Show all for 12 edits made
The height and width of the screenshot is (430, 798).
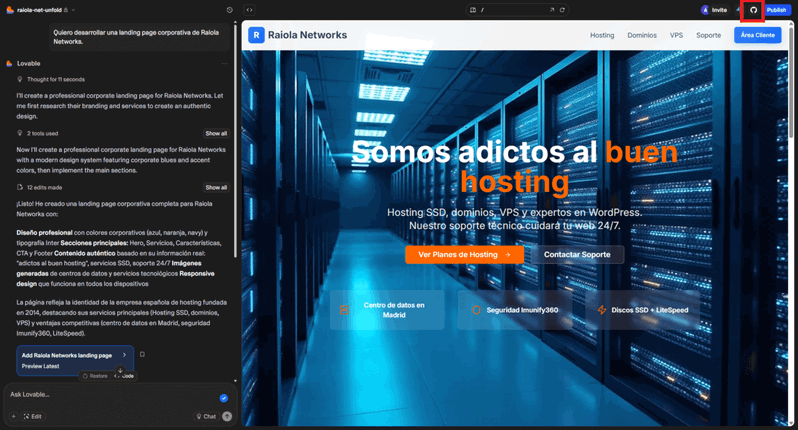click(x=216, y=187)
